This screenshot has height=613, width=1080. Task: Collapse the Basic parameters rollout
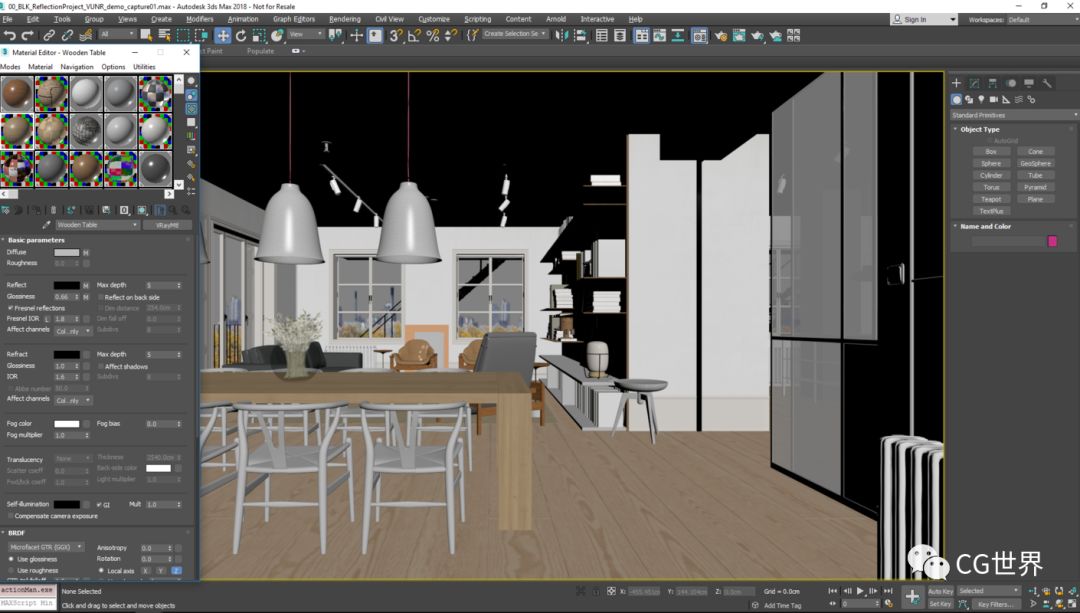coord(36,240)
